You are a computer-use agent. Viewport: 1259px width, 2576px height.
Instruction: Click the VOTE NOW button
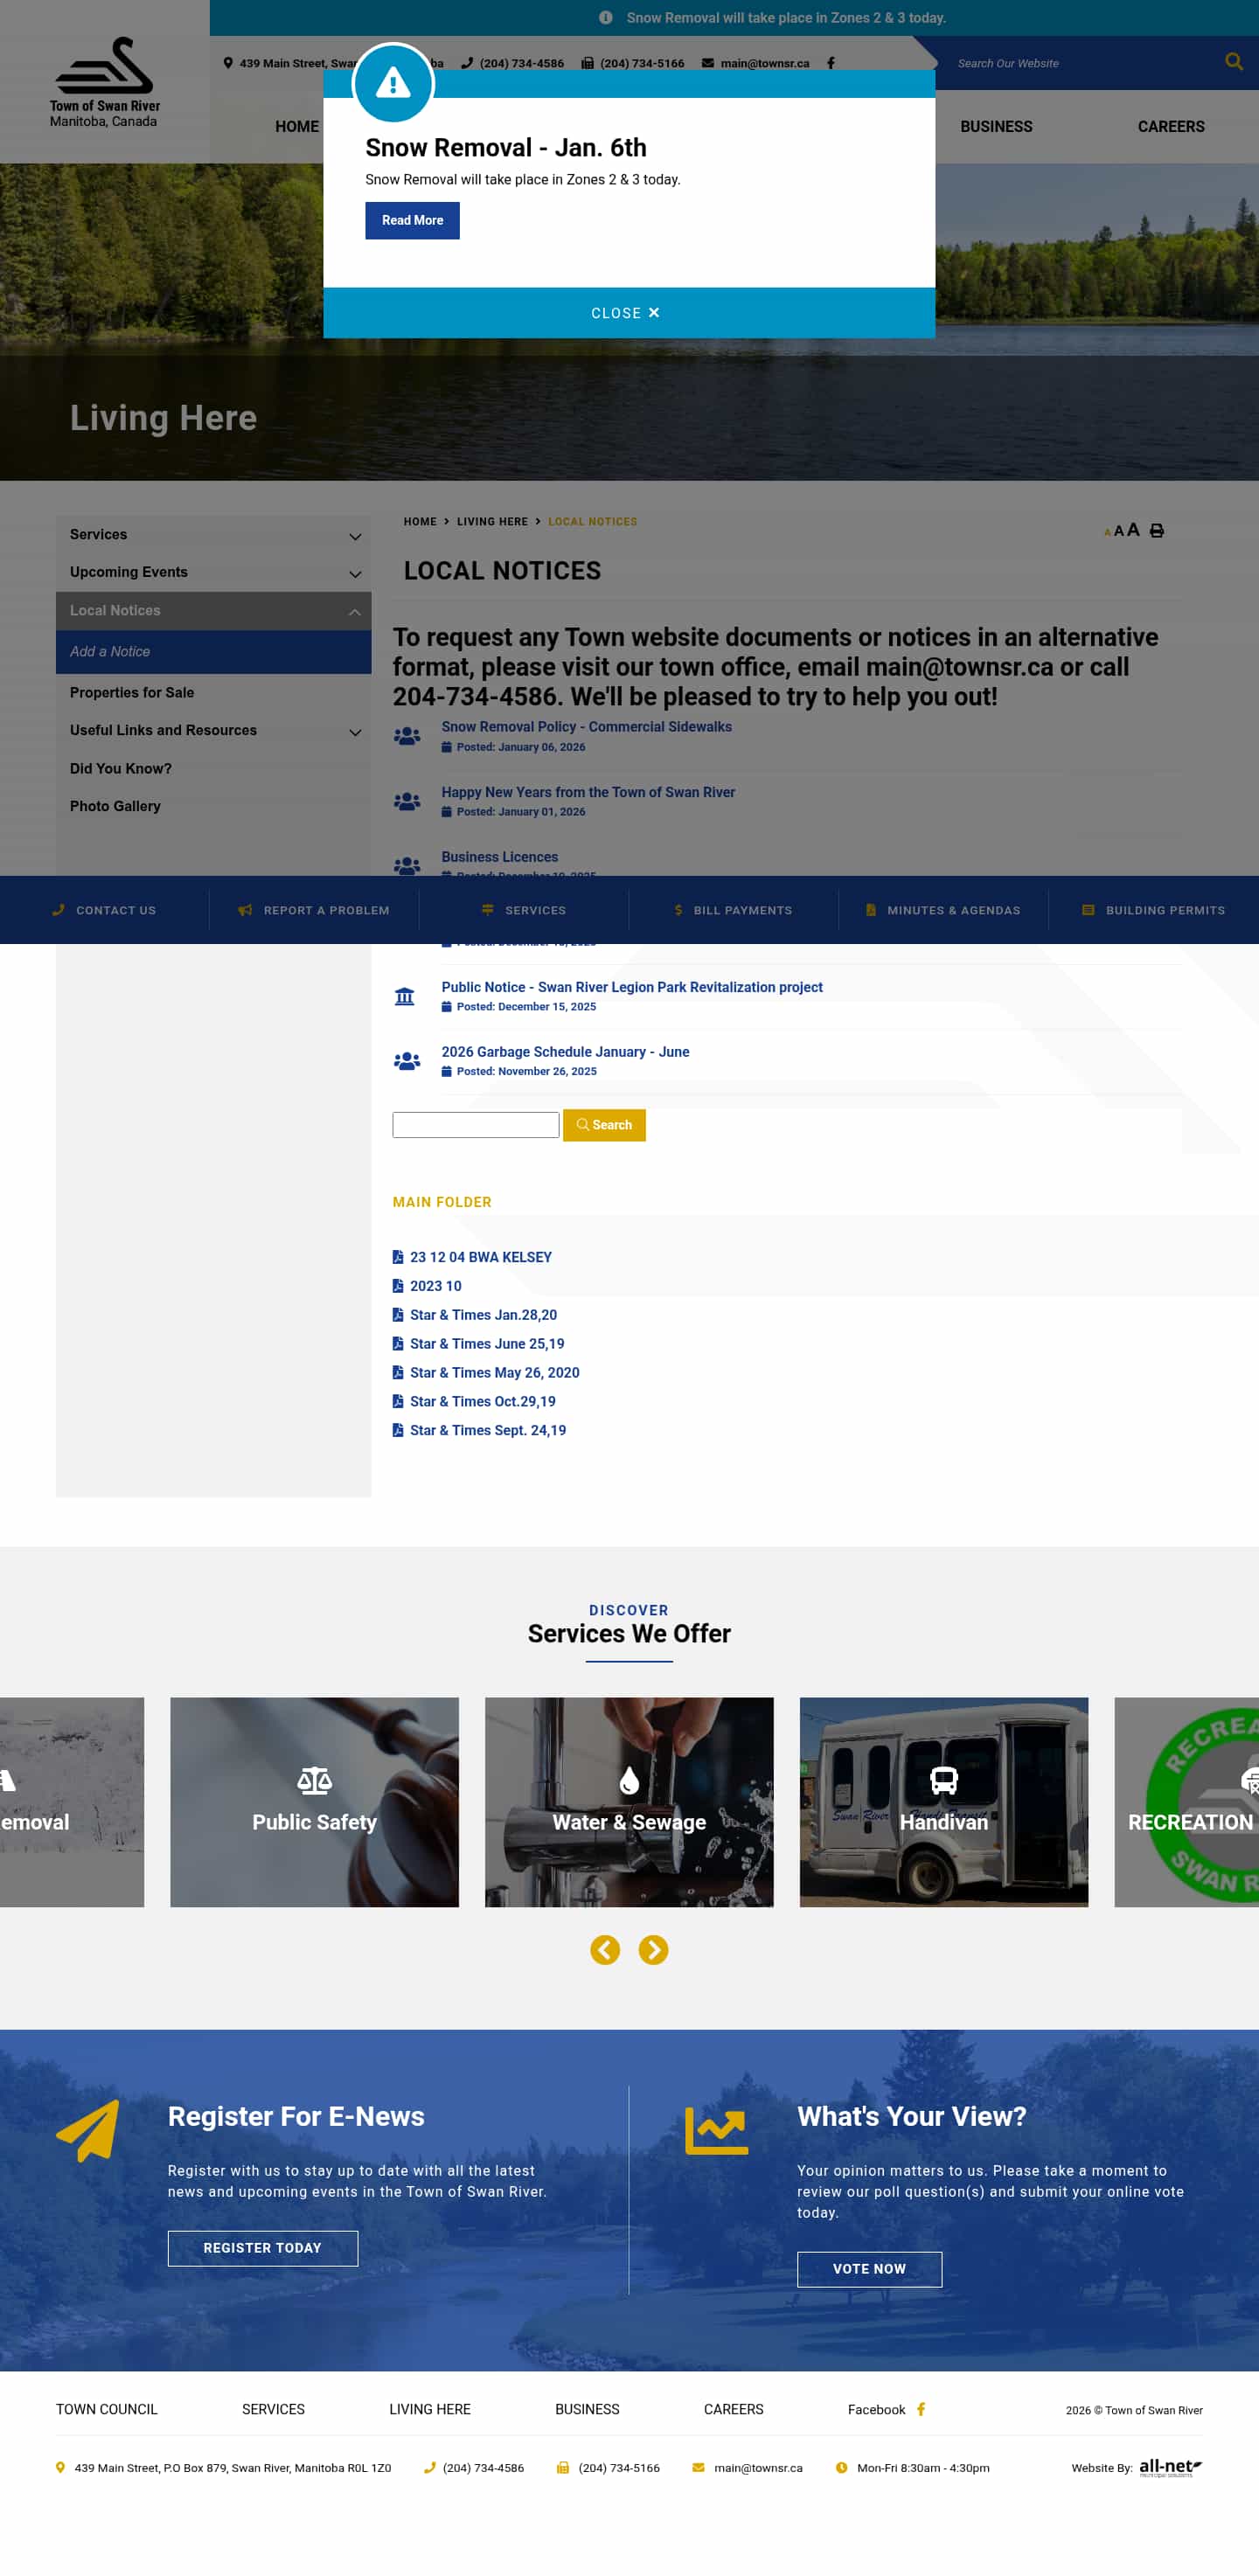pyautogui.click(x=869, y=2269)
